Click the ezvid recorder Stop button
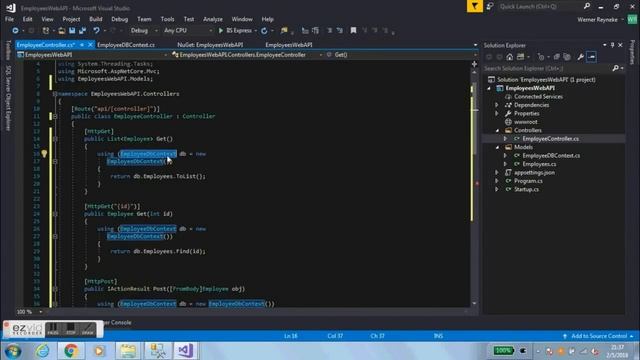Screen dimensions: 640x360 [71, 329]
